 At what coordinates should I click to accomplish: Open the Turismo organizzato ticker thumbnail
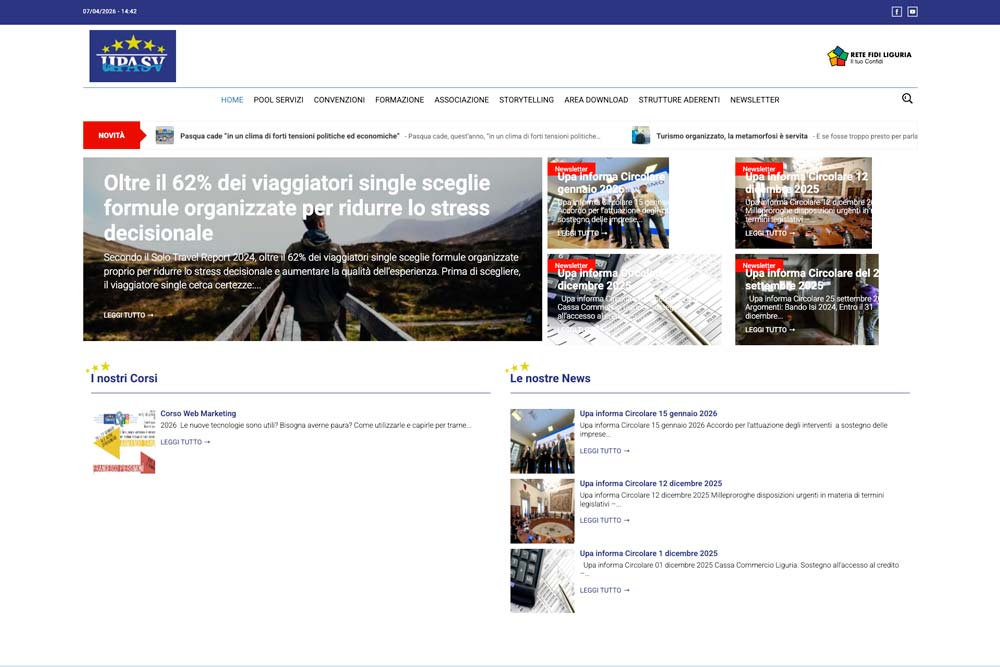(641, 136)
